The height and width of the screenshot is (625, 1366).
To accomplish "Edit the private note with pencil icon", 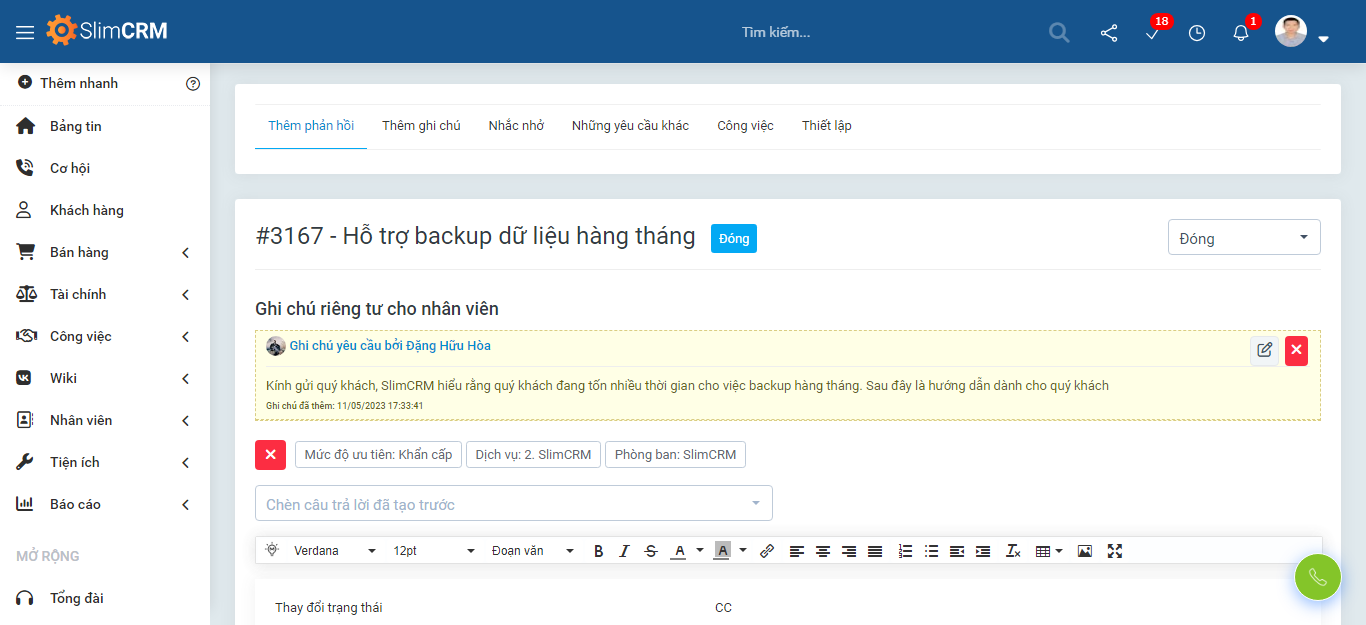I will point(1264,350).
